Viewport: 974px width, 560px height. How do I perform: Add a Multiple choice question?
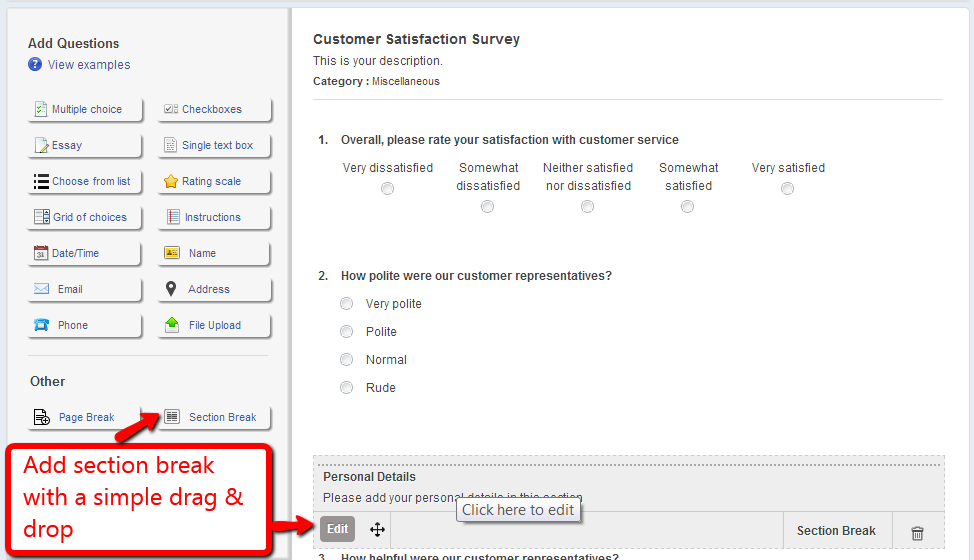click(x=85, y=109)
